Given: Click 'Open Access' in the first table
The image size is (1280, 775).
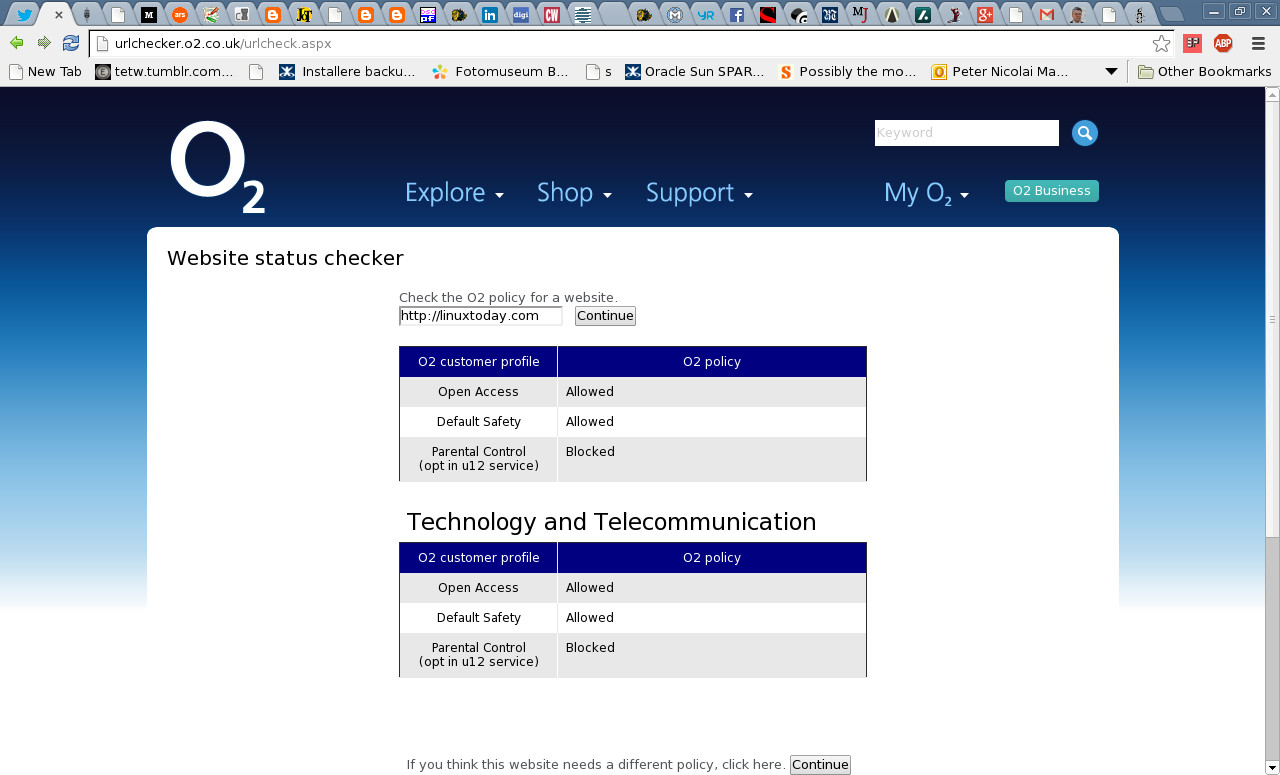Looking at the screenshot, I should coord(478,392).
